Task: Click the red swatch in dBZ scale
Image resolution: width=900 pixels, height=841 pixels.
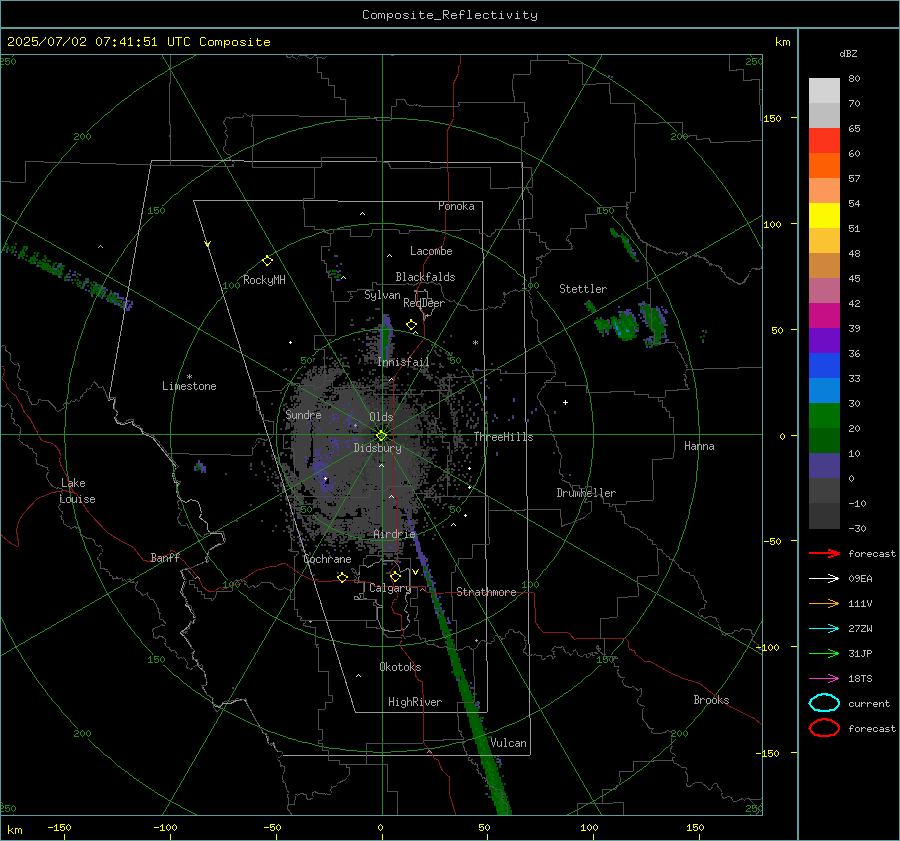Action: pos(824,141)
